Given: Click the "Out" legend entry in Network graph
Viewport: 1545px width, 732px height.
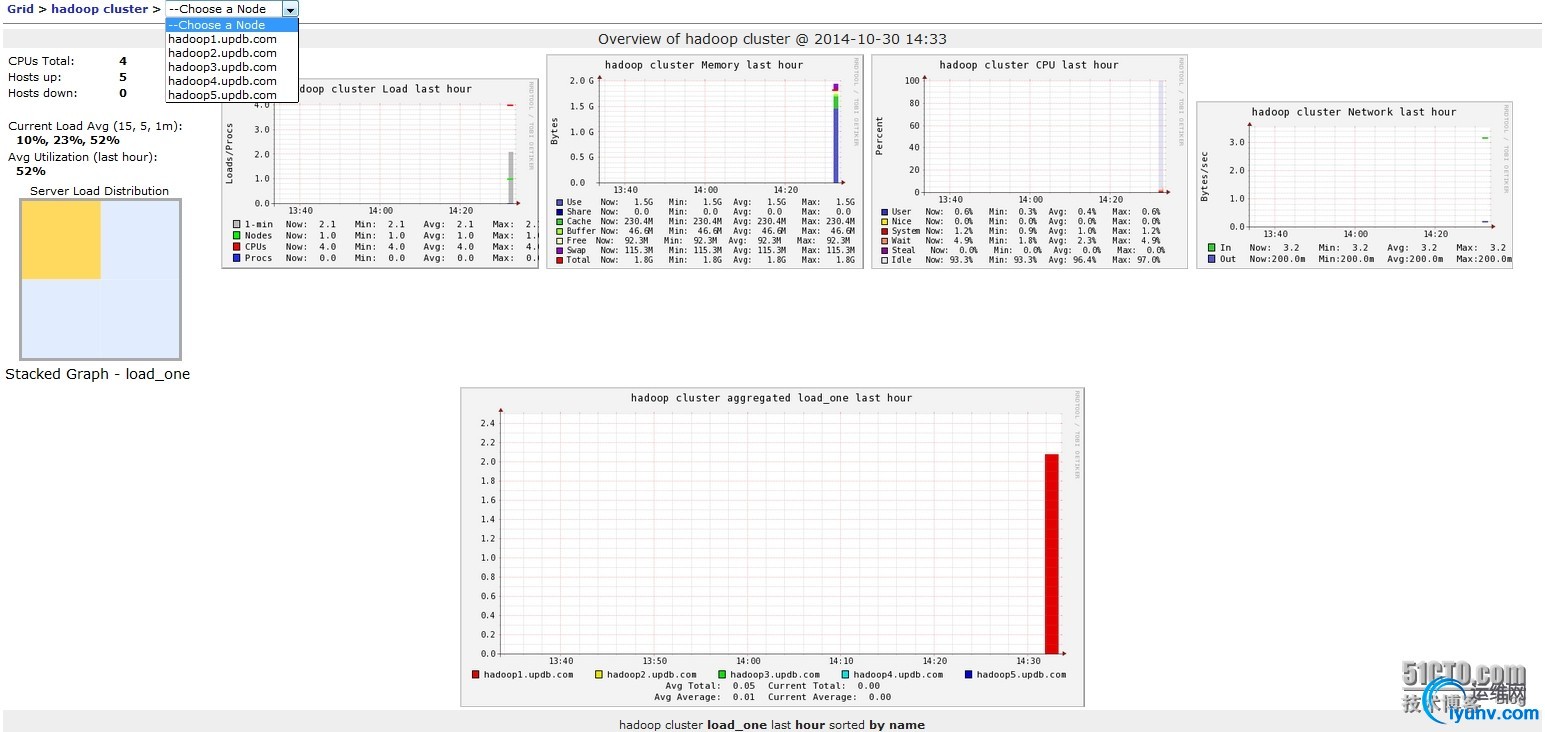Looking at the screenshot, I should (x=1221, y=259).
